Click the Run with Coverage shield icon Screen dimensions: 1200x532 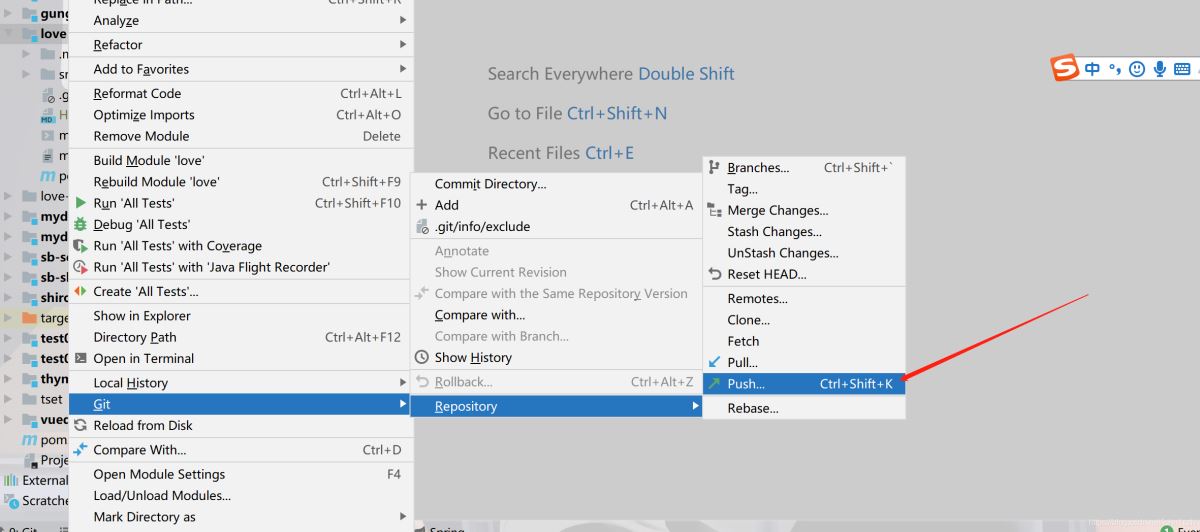tap(81, 246)
